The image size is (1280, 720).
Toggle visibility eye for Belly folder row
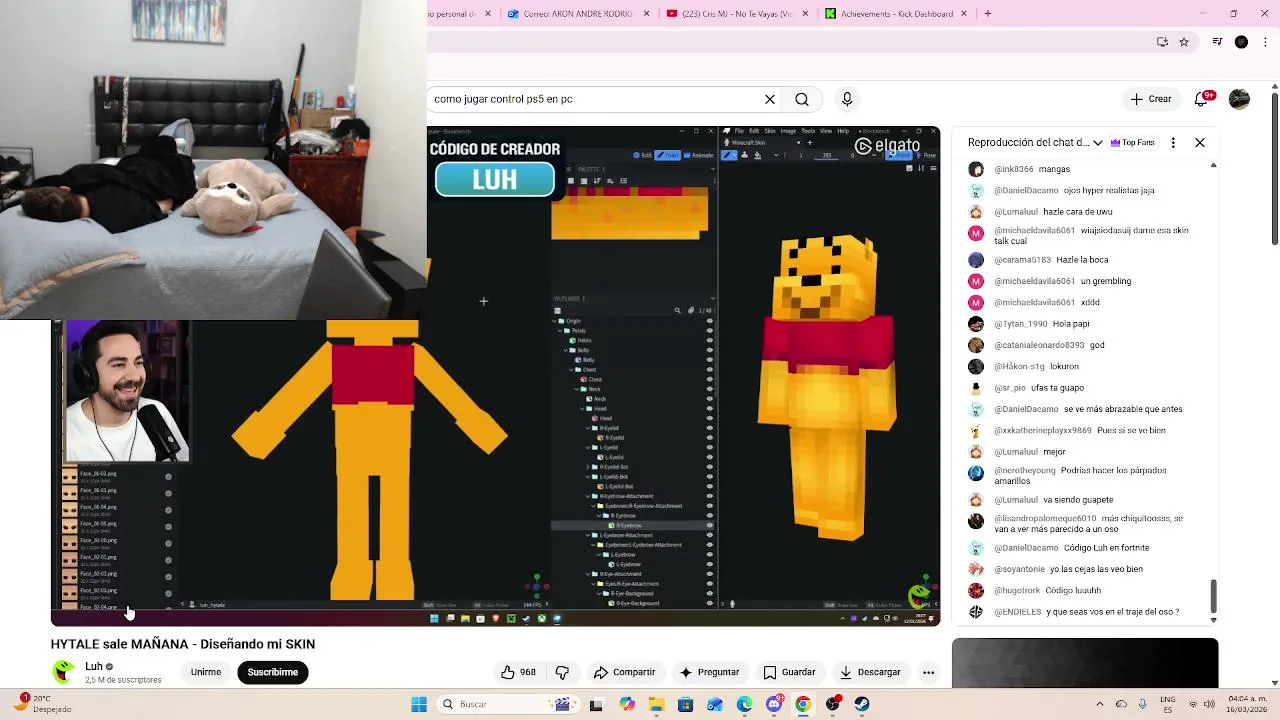click(x=710, y=350)
